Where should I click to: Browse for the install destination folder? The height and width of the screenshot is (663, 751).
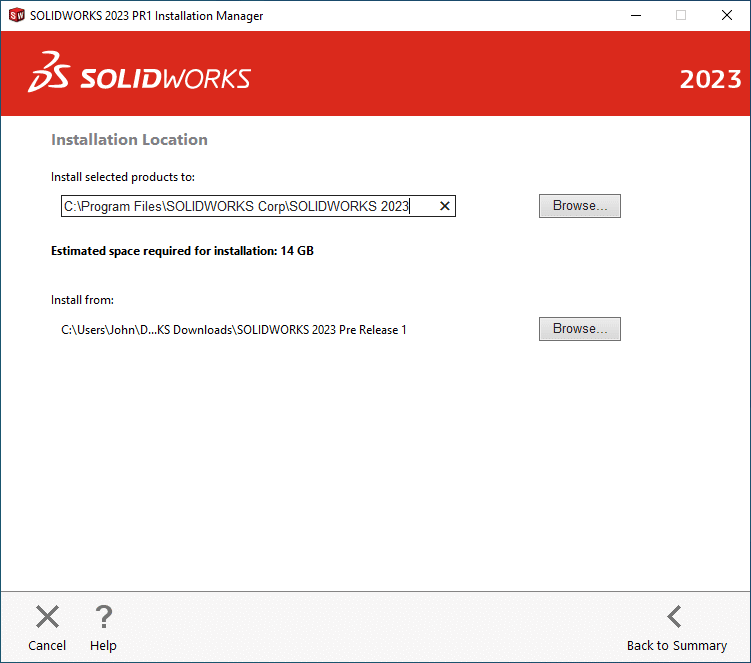580,206
